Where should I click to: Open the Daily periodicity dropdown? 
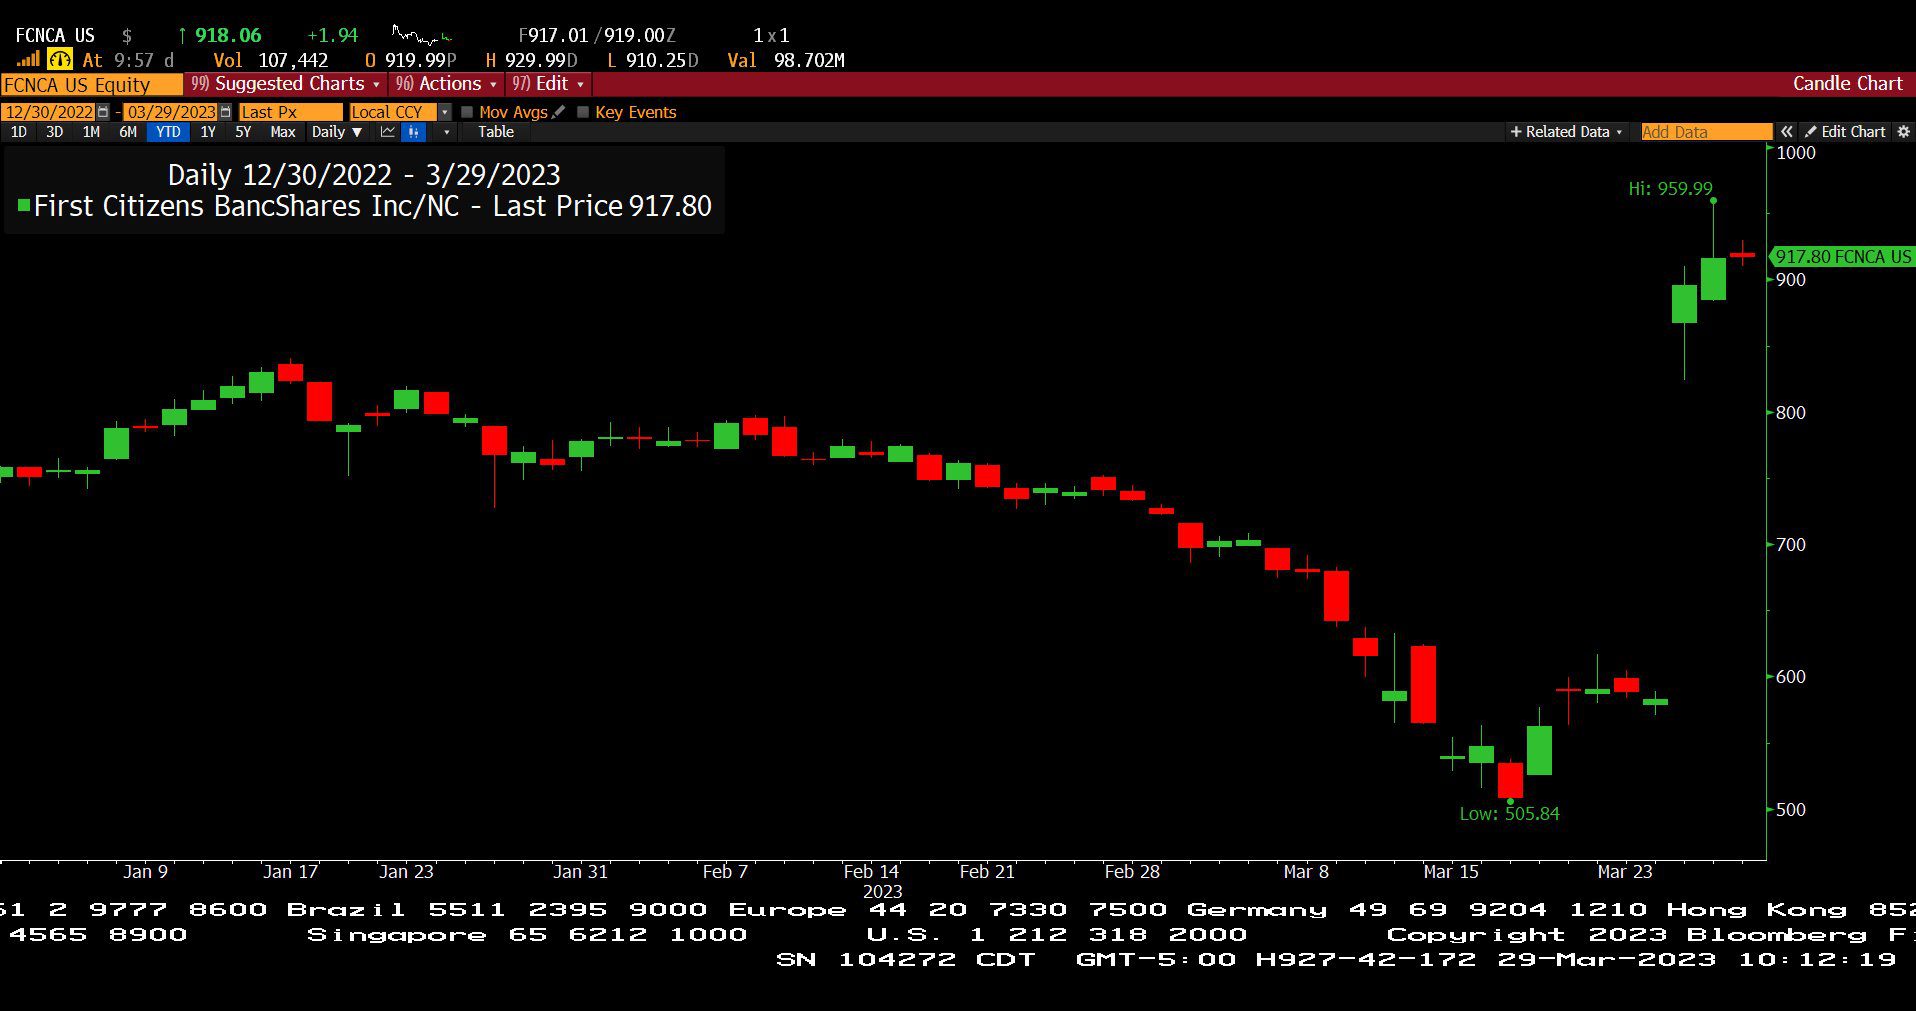[x=336, y=132]
